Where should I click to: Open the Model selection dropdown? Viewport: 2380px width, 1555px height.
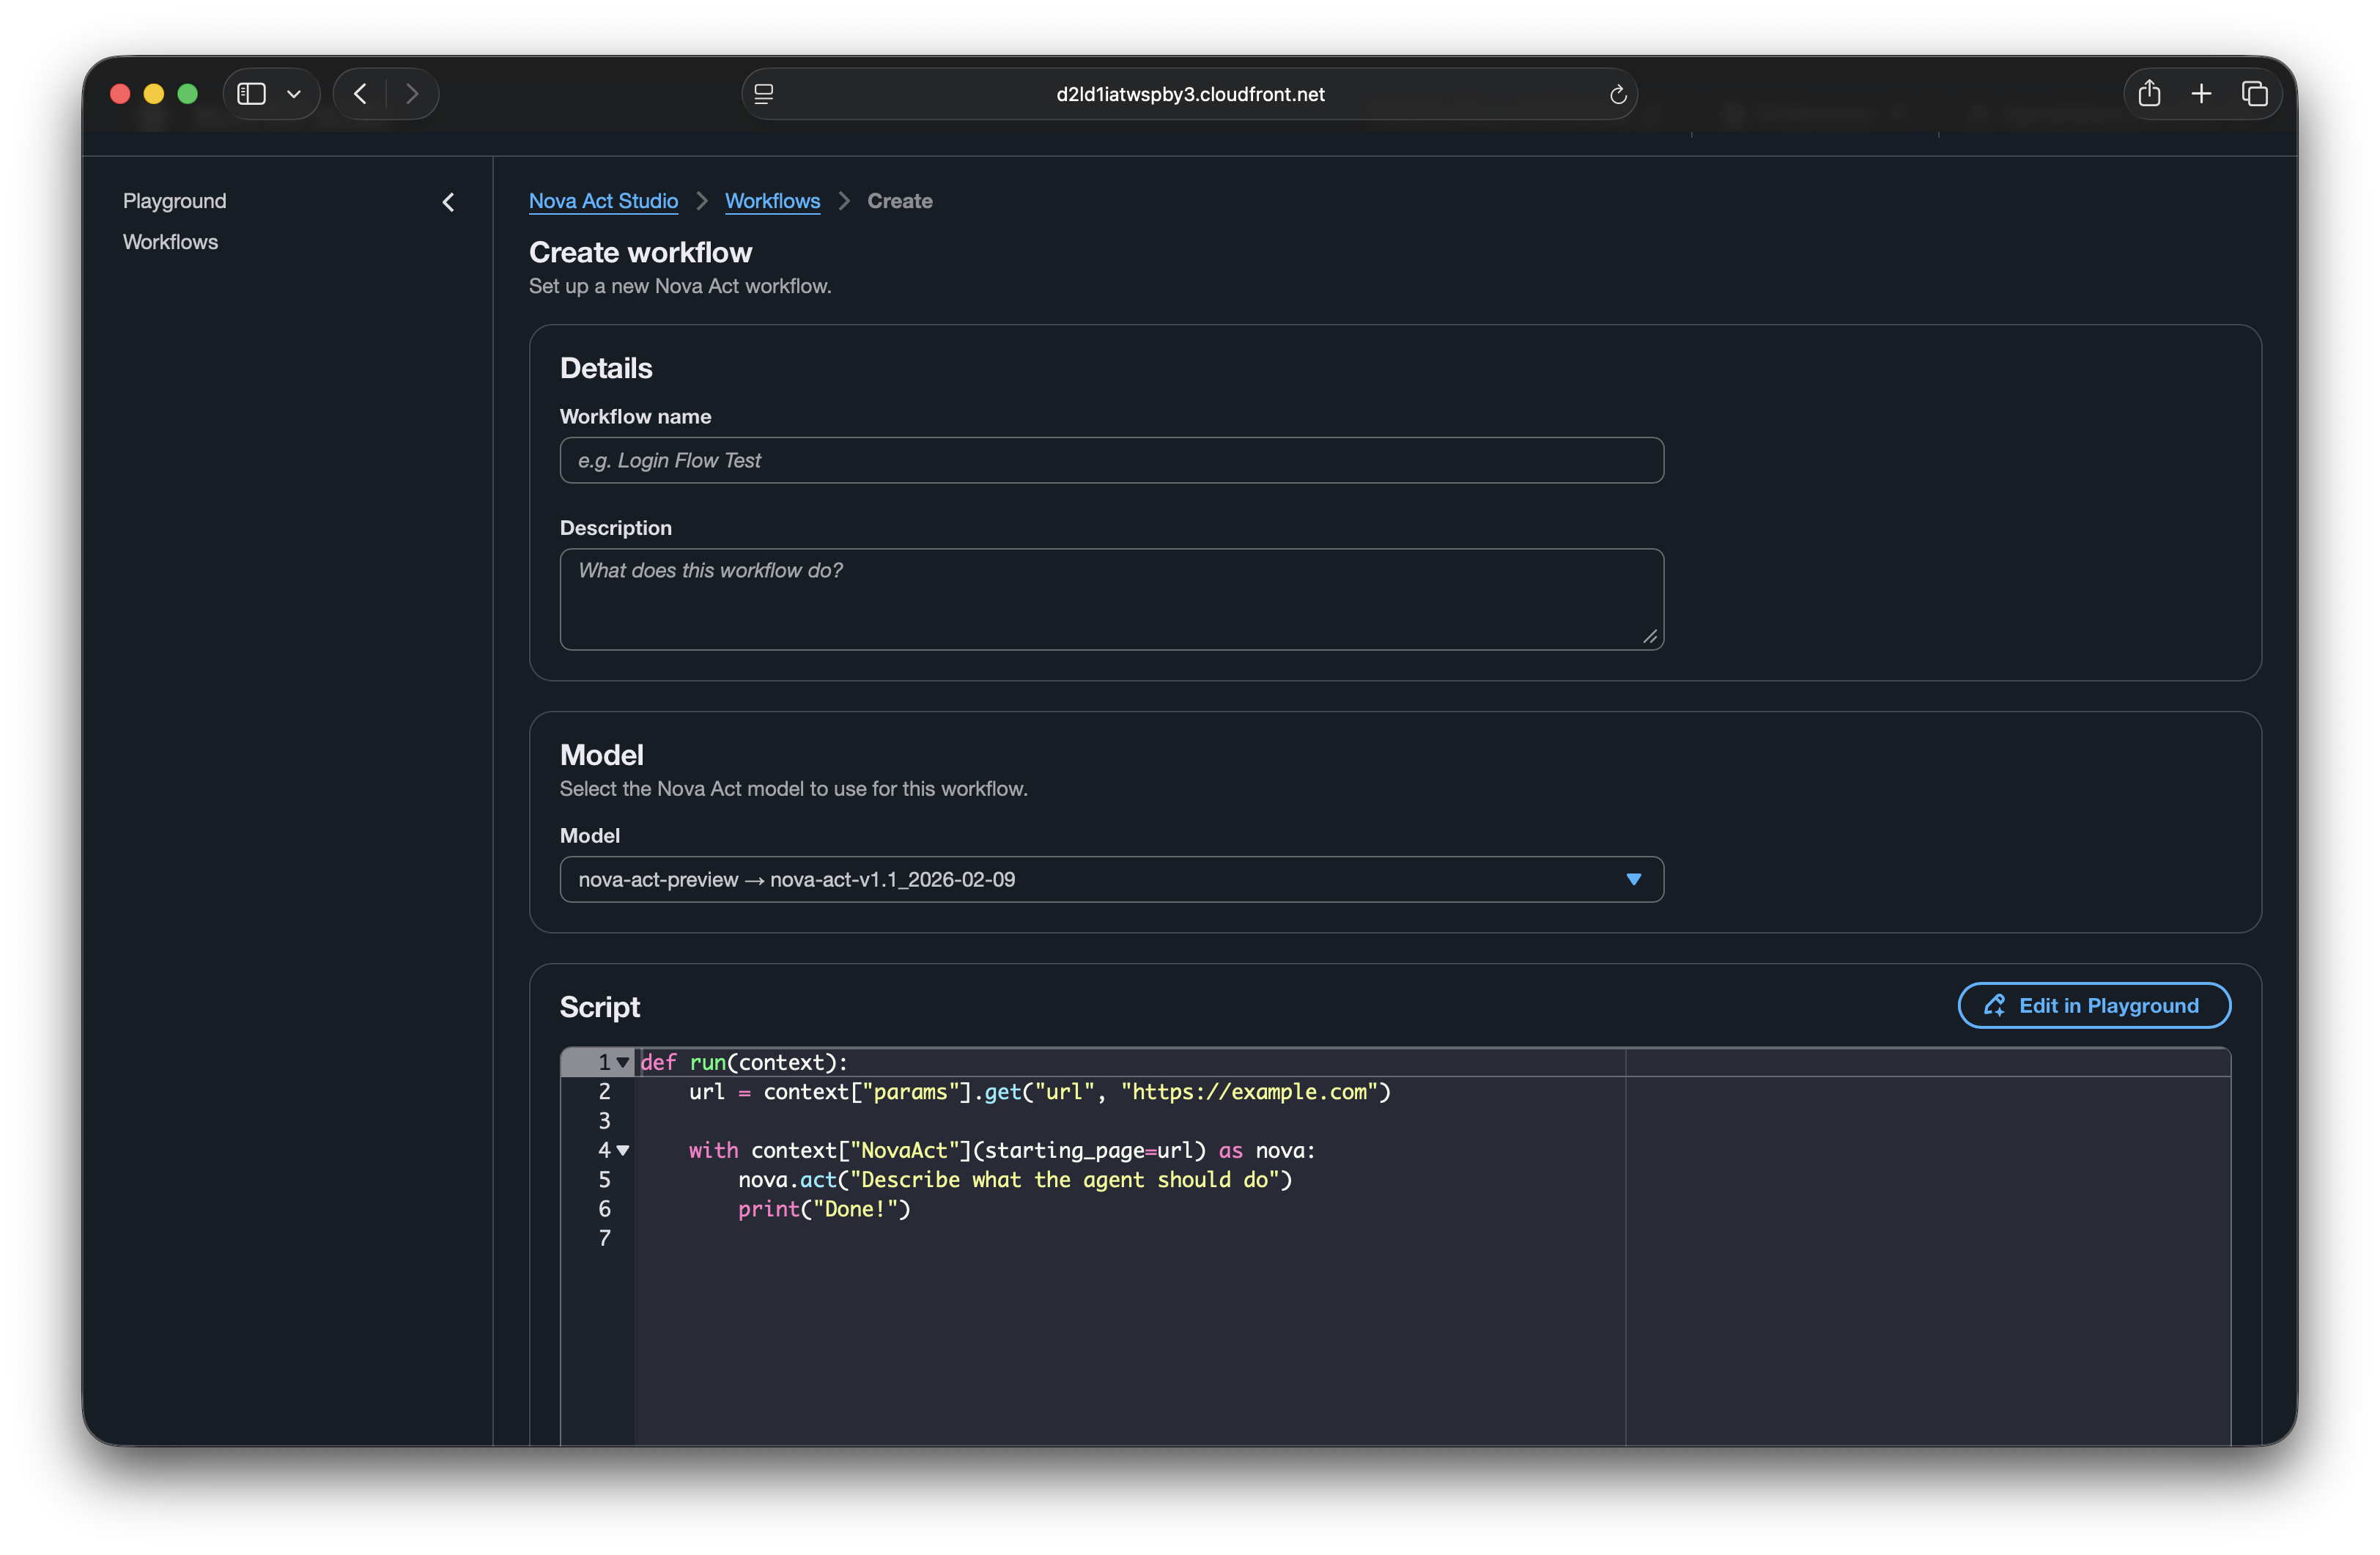[x=1112, y=879]
